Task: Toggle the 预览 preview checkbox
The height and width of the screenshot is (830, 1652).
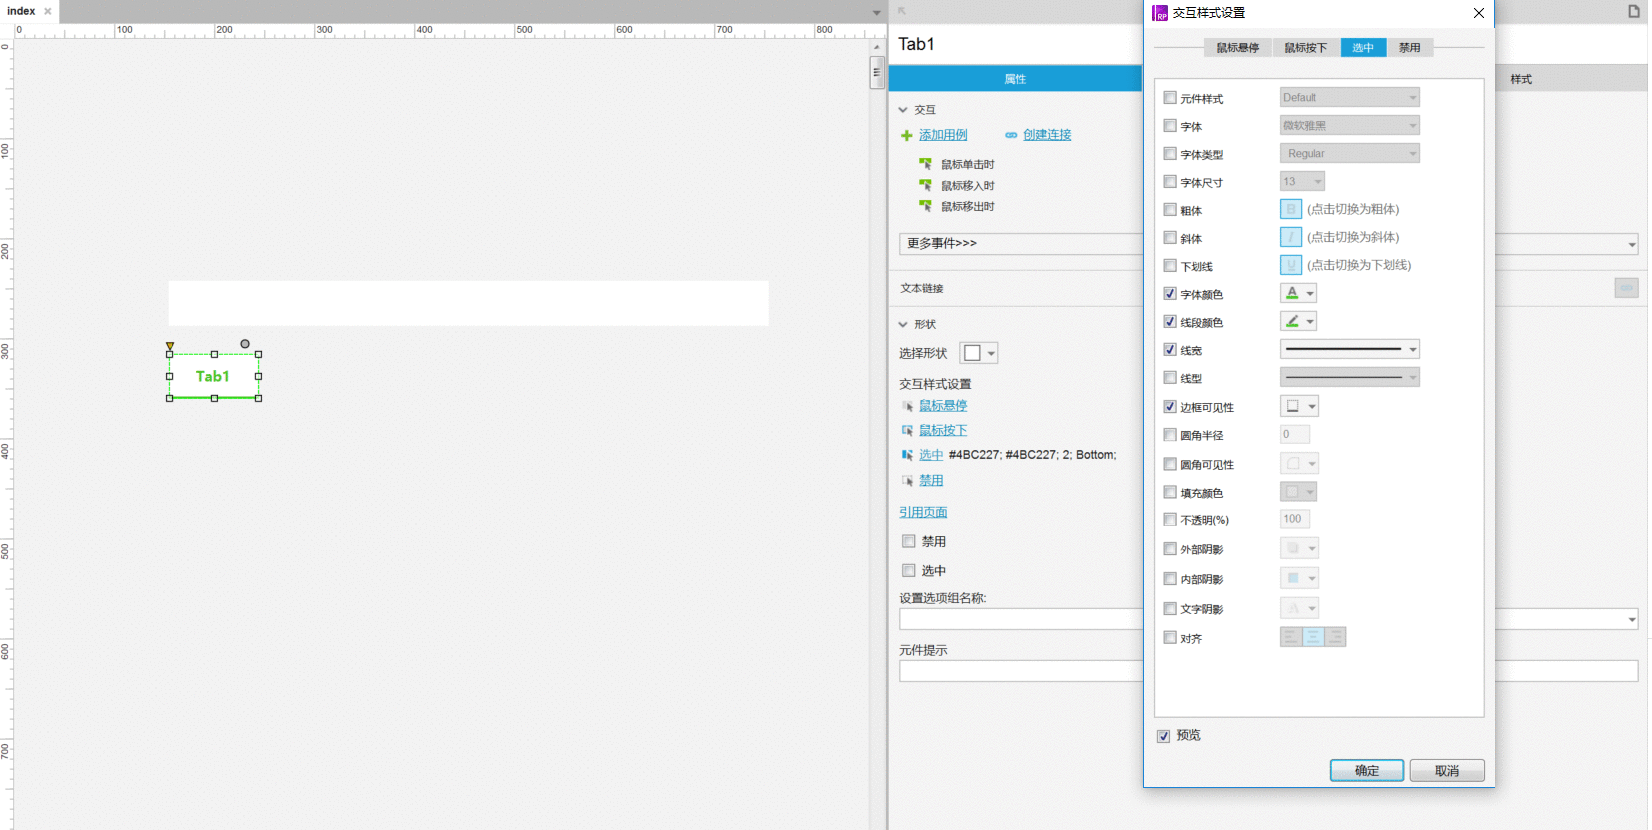Action: pyautogui.click(x=1163, y=736)
